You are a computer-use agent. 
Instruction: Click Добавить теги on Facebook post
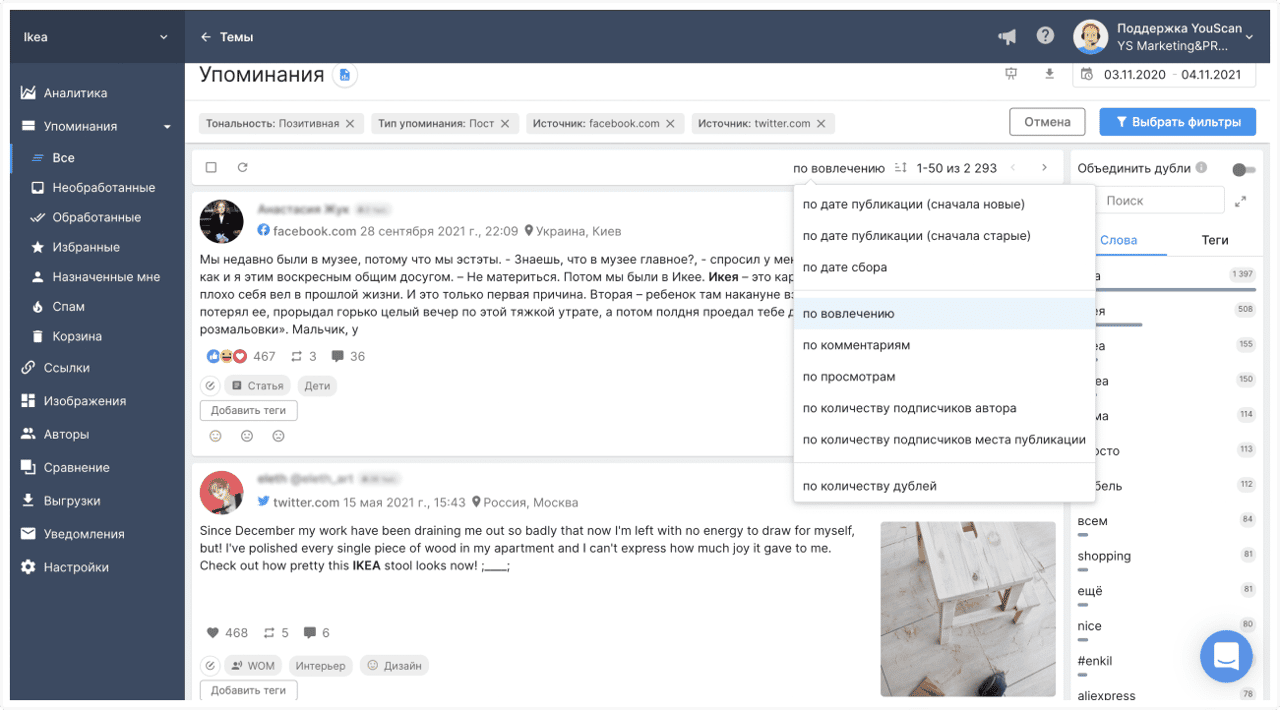pos(248,410)
